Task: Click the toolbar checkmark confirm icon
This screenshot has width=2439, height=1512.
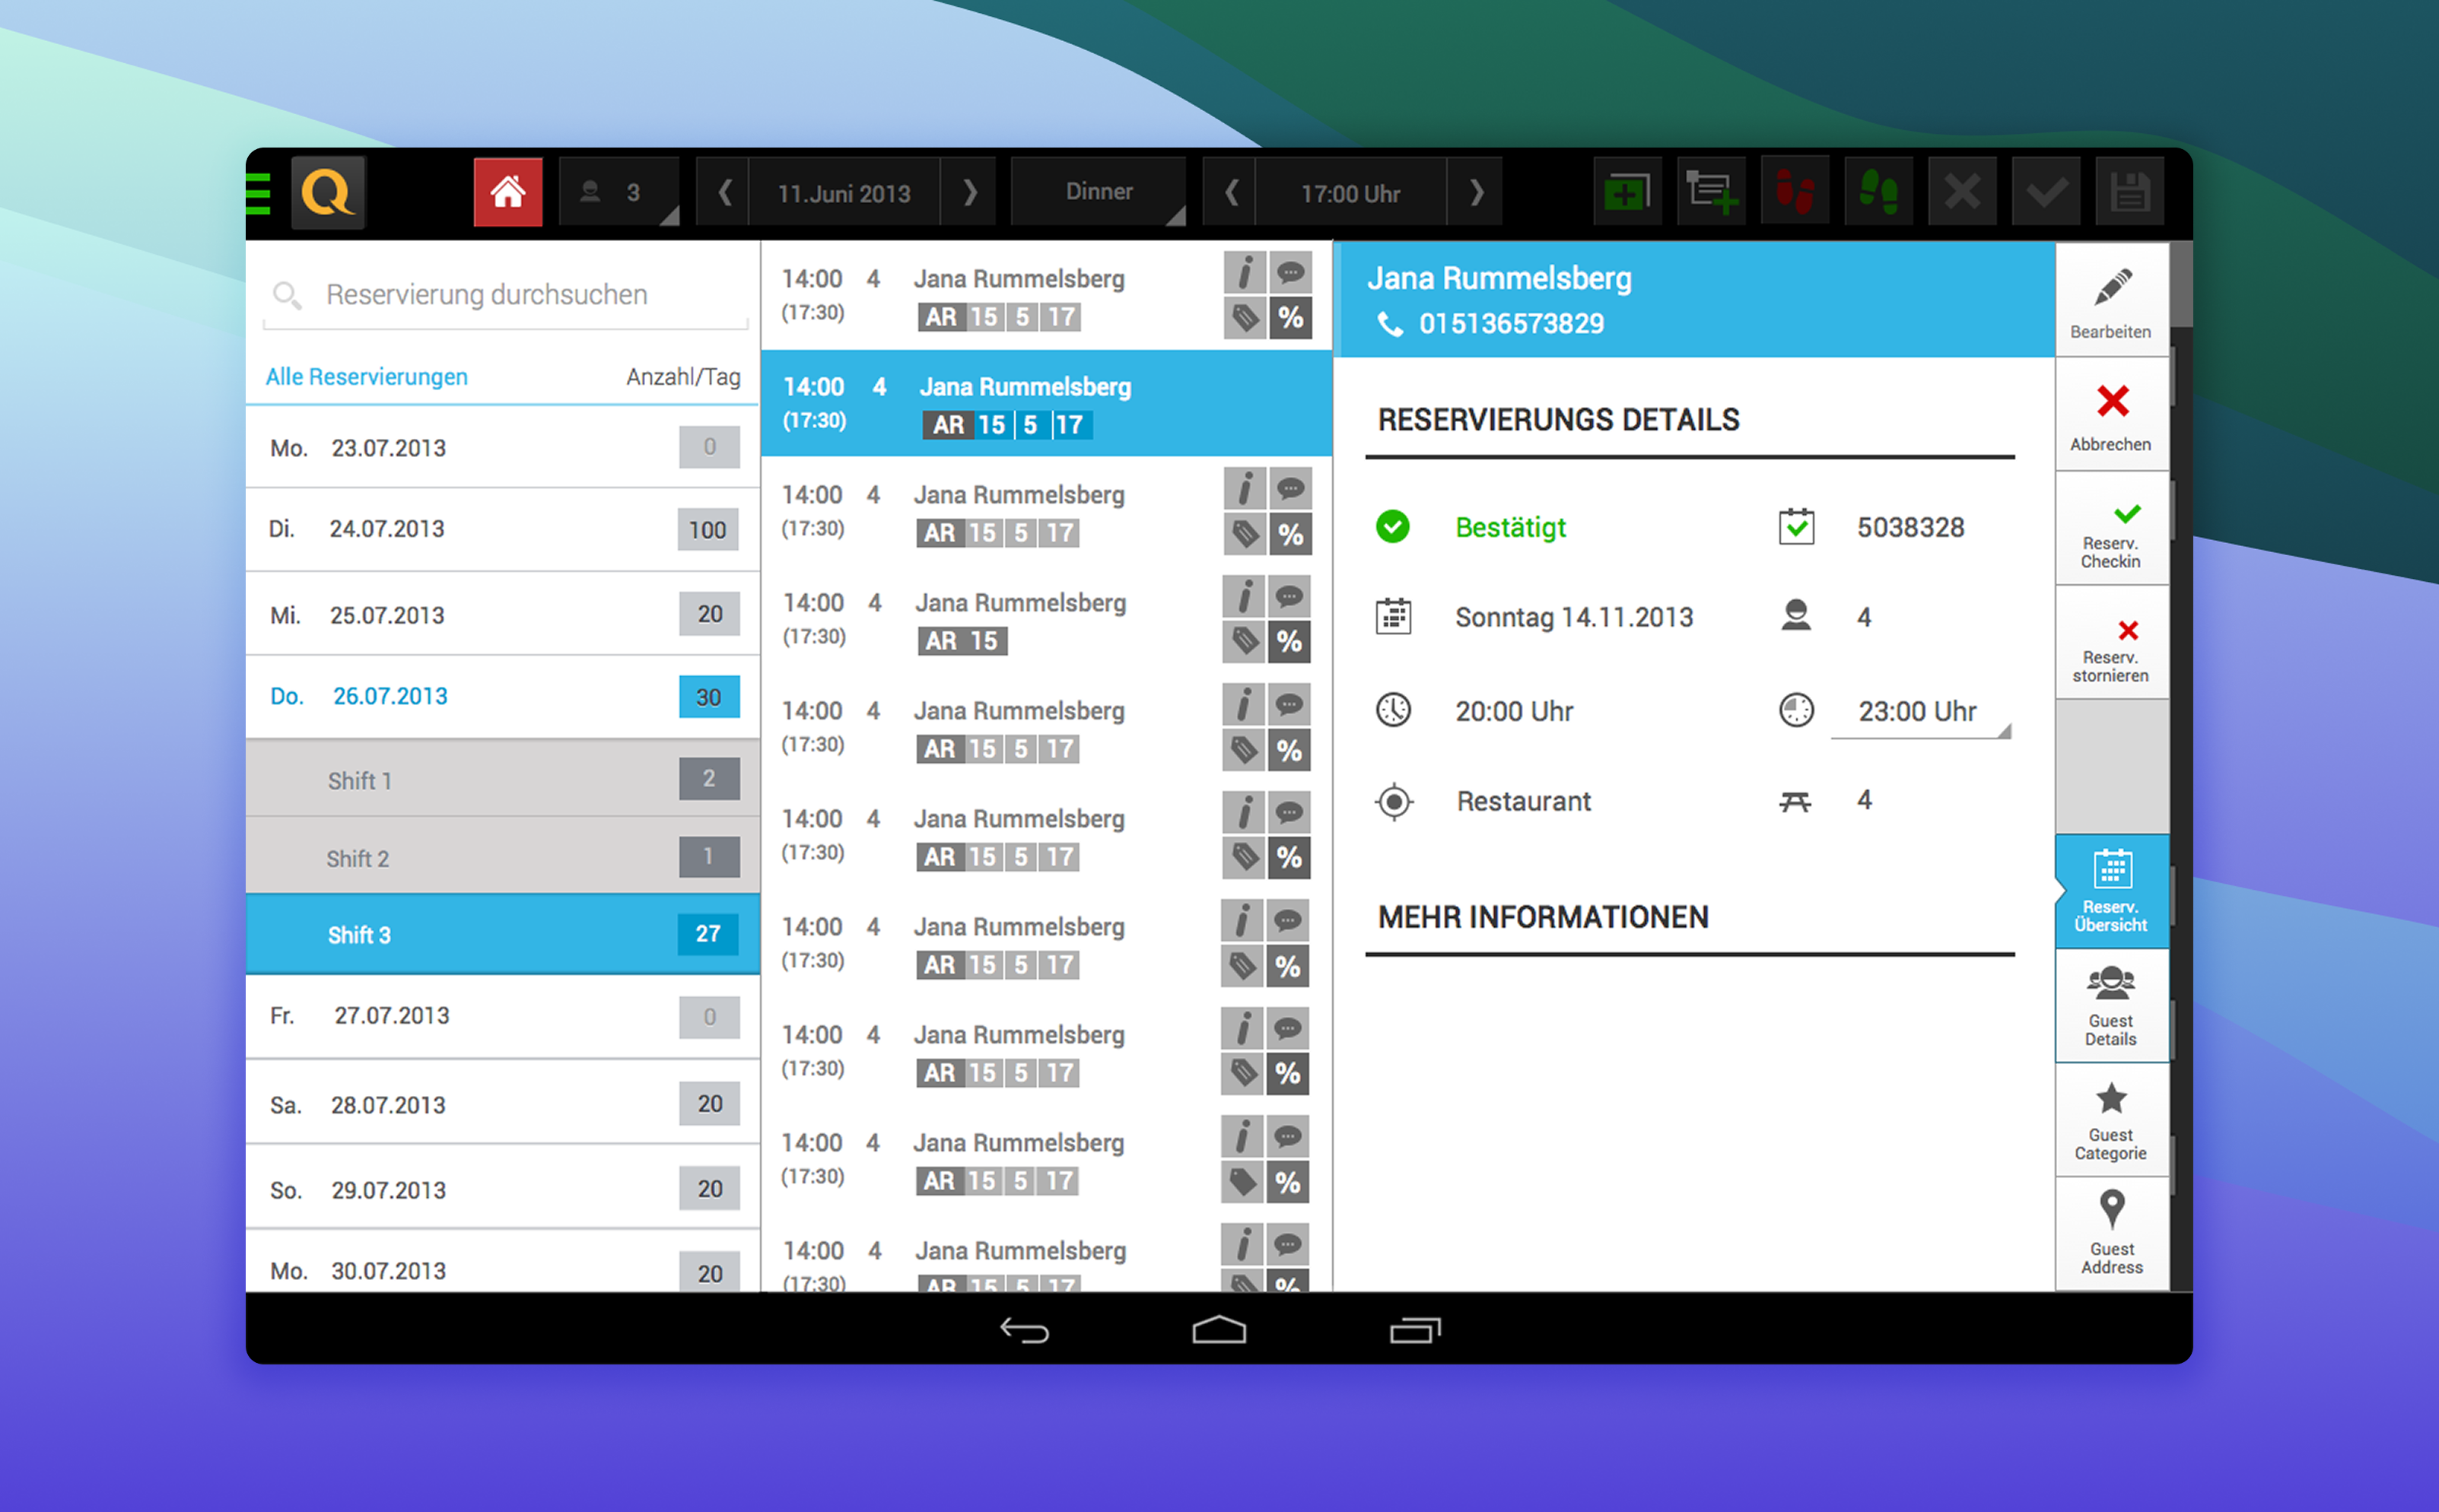Action: (x=2047, y=192)
